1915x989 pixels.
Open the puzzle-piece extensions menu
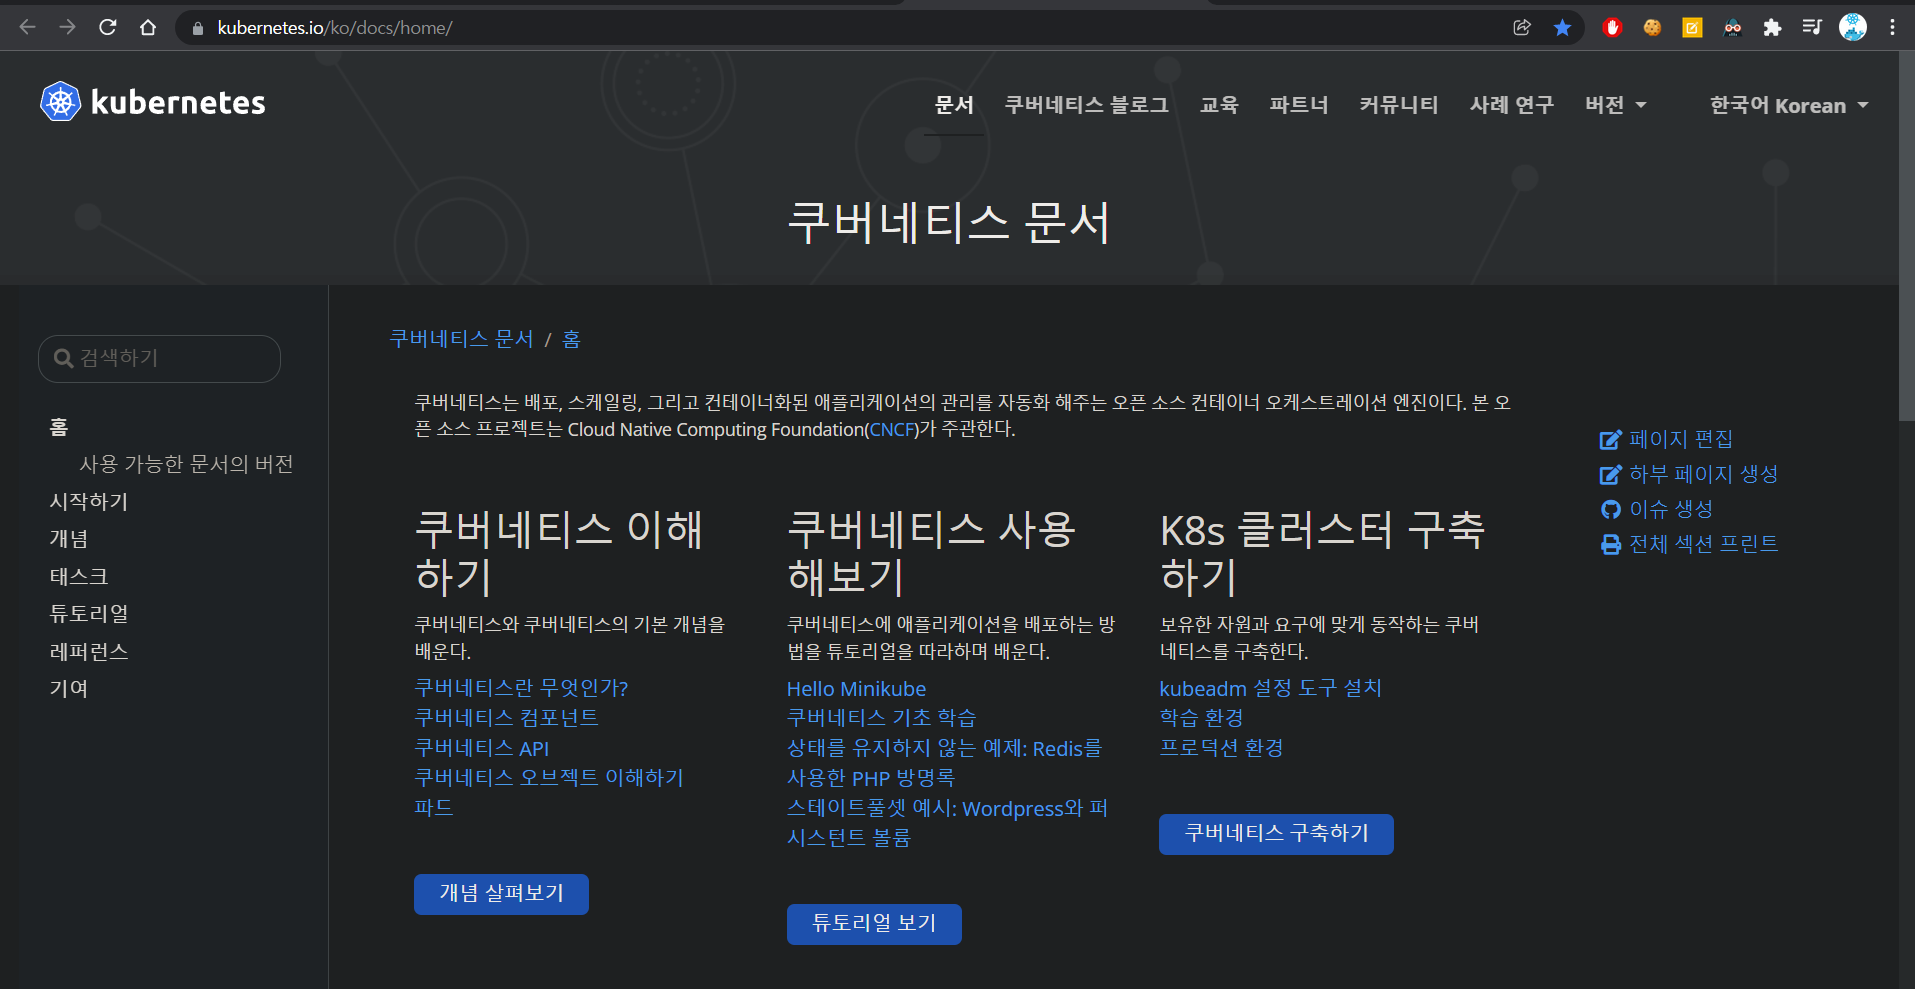[x=1772, y=27]
